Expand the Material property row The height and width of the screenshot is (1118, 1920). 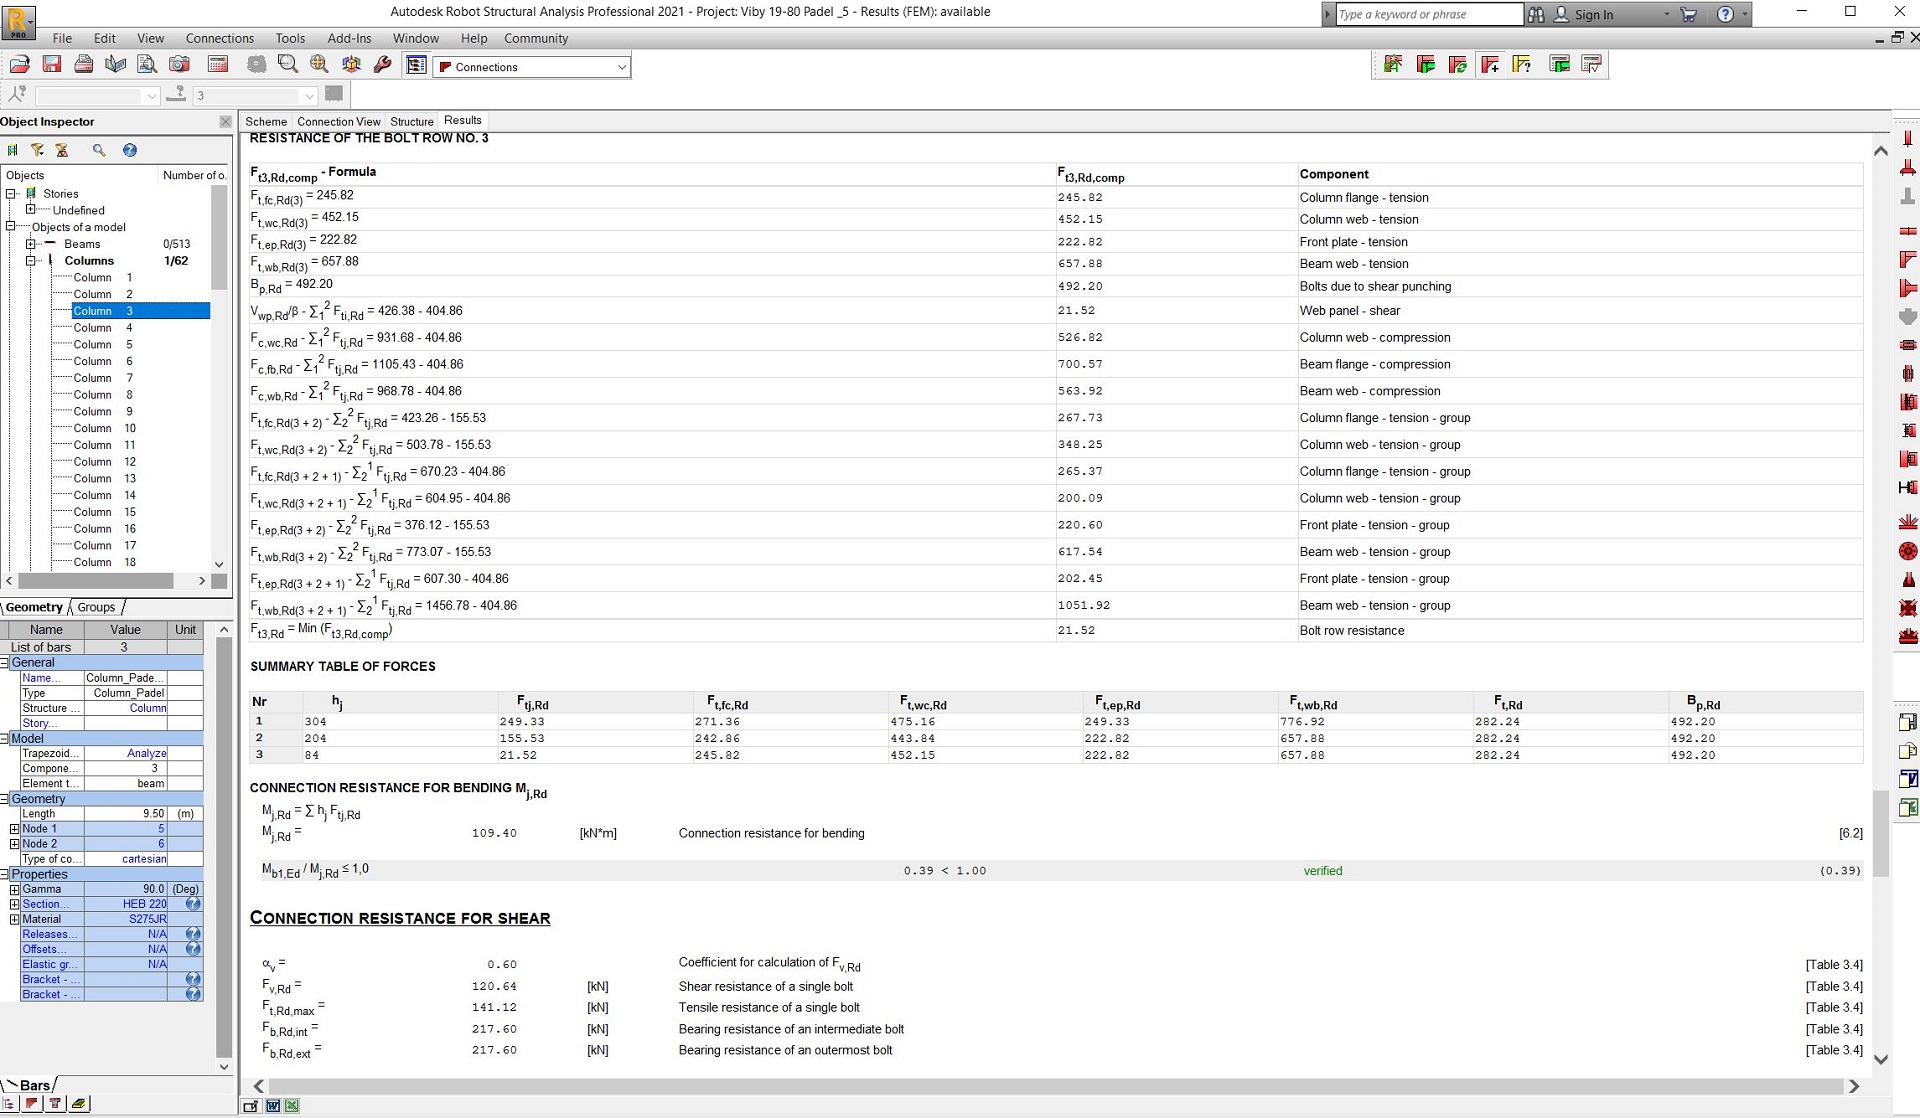pos(14,919)
